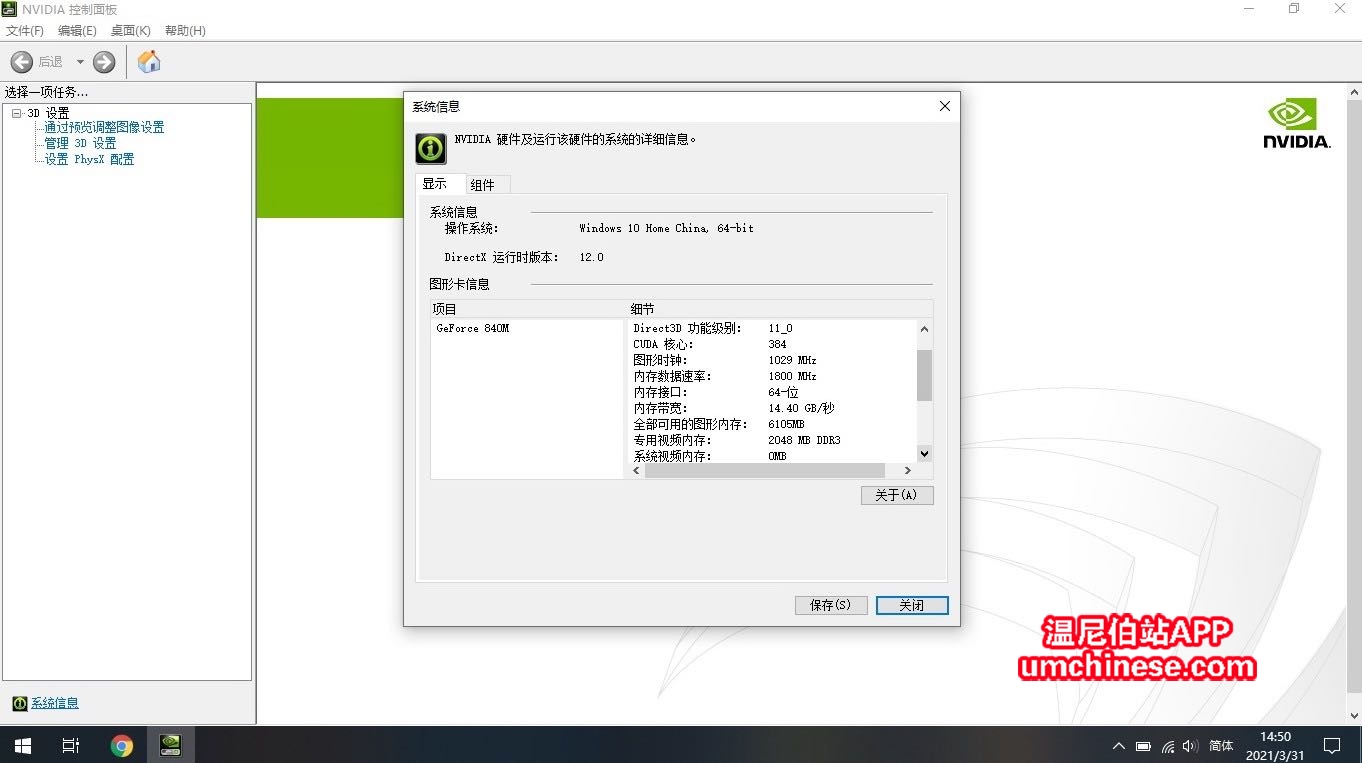
Task: Select 通过预览调整图像设置 in the task tree
Action: [104, 128]
